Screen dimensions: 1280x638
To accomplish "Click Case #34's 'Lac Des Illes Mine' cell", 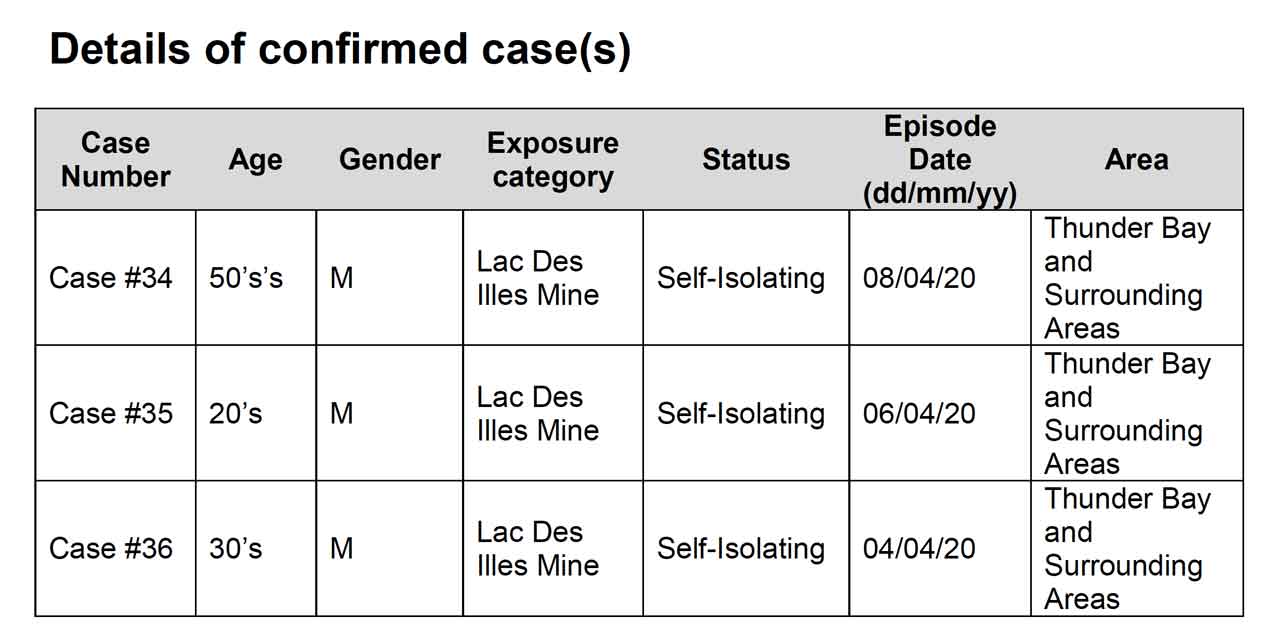I will pos(538,278).
